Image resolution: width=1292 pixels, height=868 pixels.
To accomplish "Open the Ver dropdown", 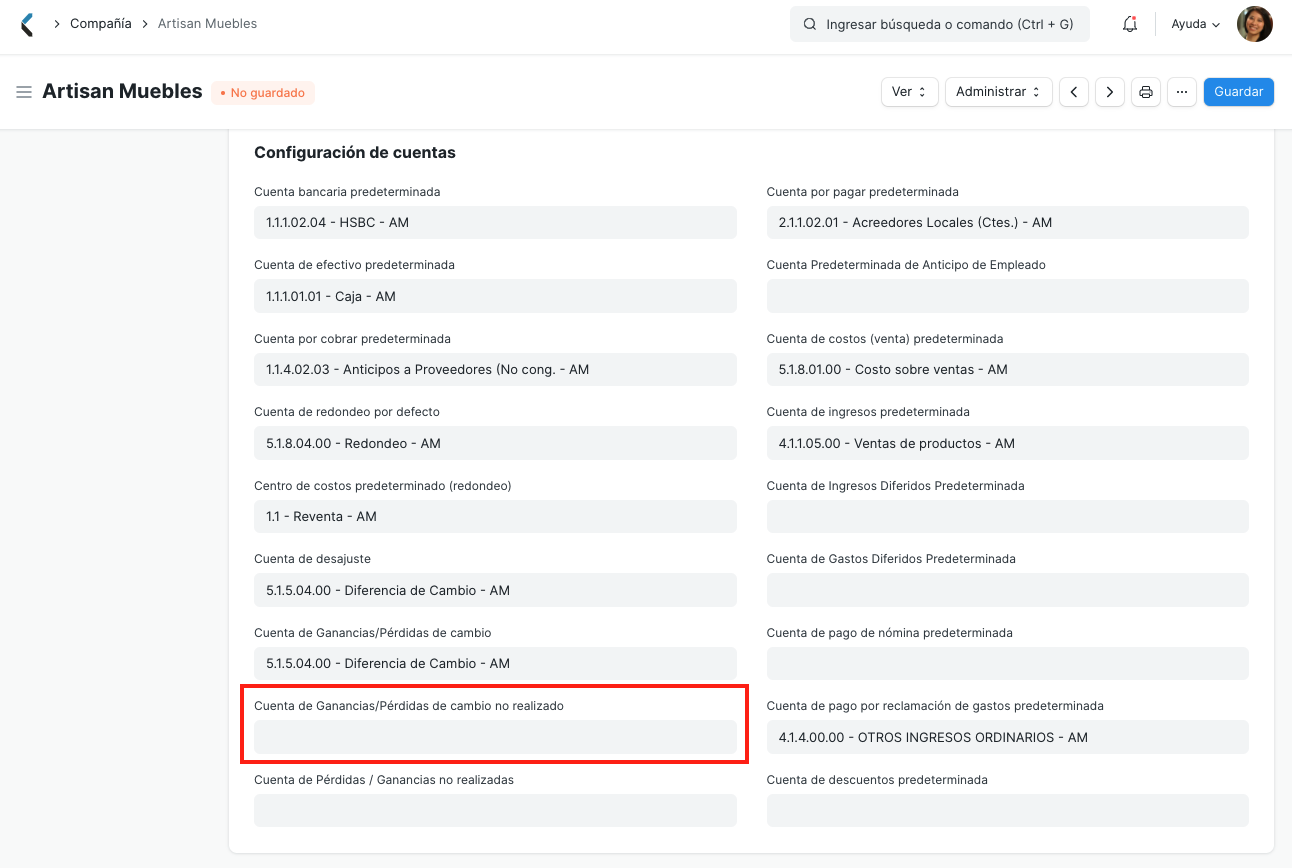I will tap(909, 92).
